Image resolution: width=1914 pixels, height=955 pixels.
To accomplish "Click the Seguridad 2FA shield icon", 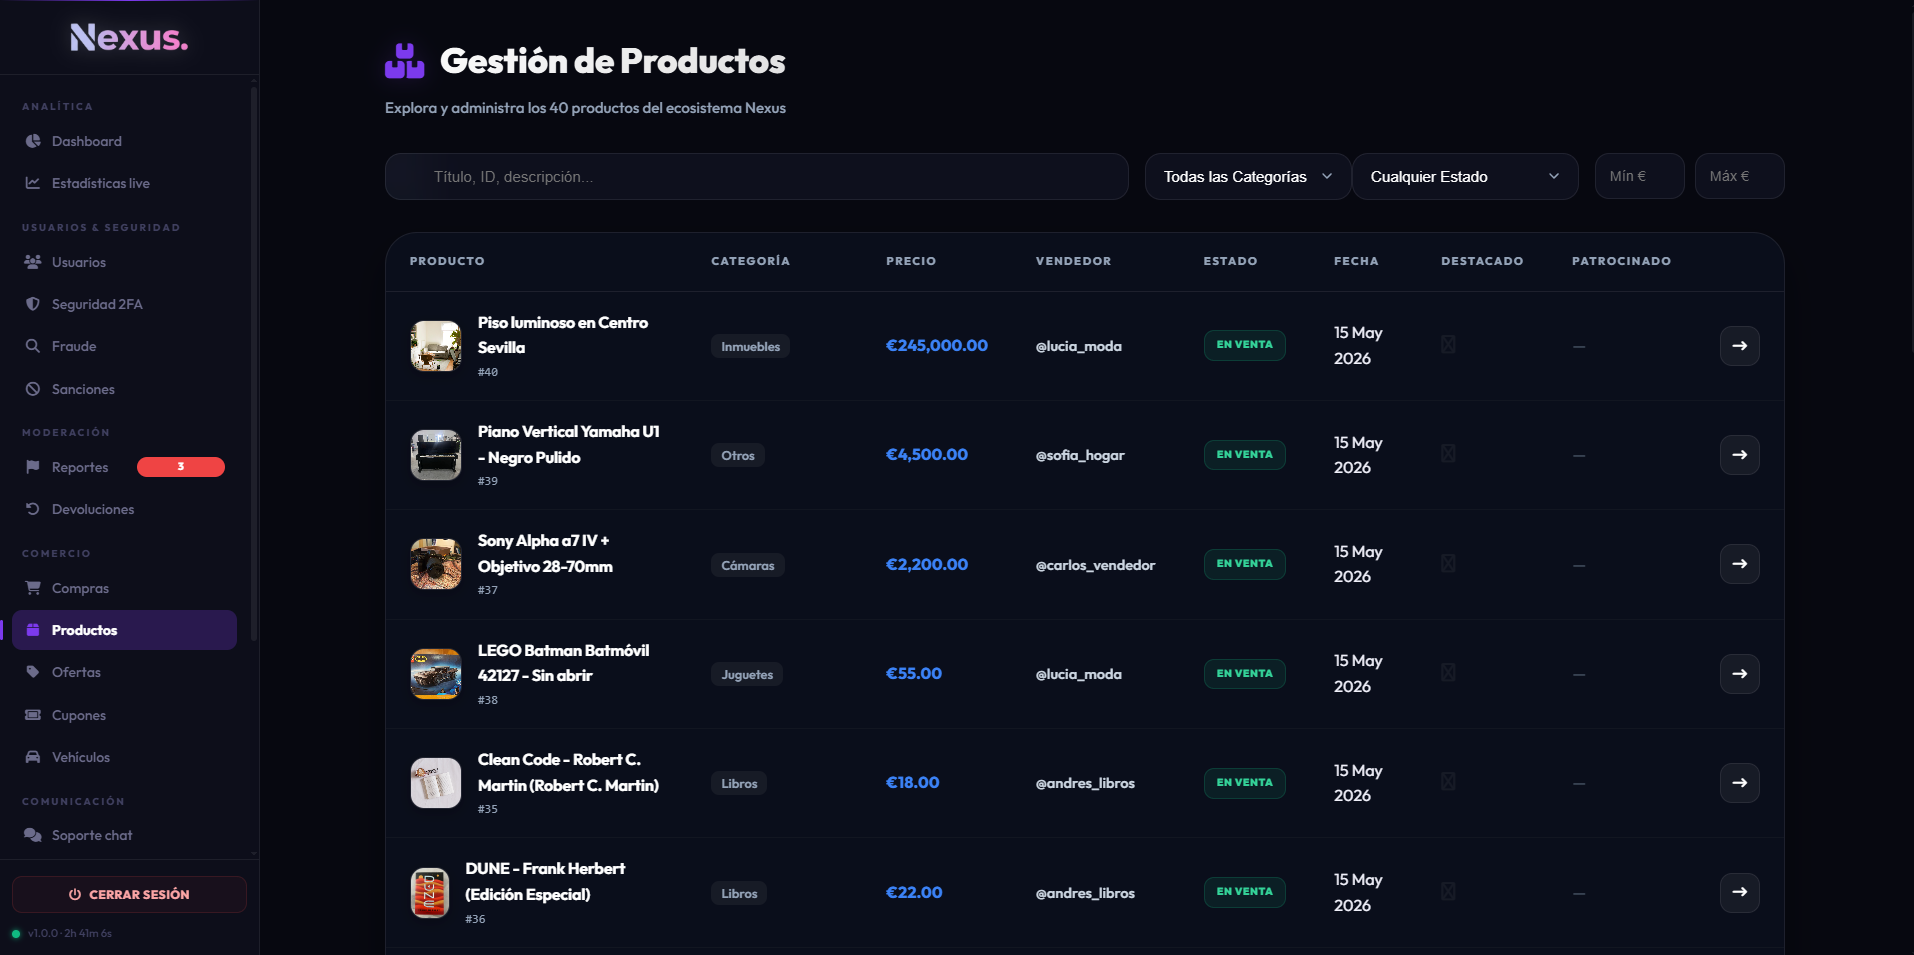I will coord(33,304).
